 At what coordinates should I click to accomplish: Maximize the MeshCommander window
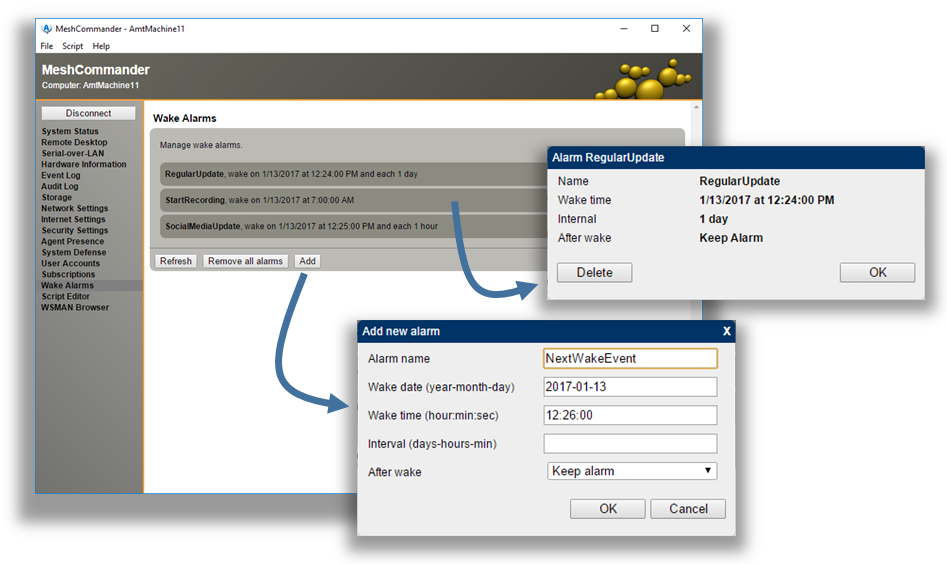point(655,28)
